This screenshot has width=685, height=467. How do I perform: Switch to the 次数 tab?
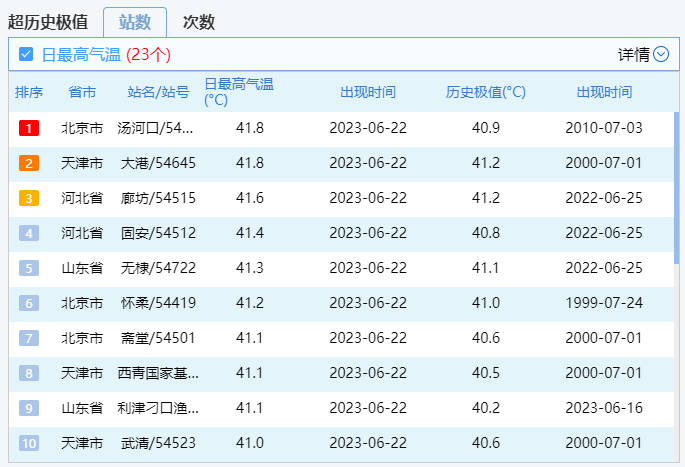pyautogui.click(x=198, y=22)
